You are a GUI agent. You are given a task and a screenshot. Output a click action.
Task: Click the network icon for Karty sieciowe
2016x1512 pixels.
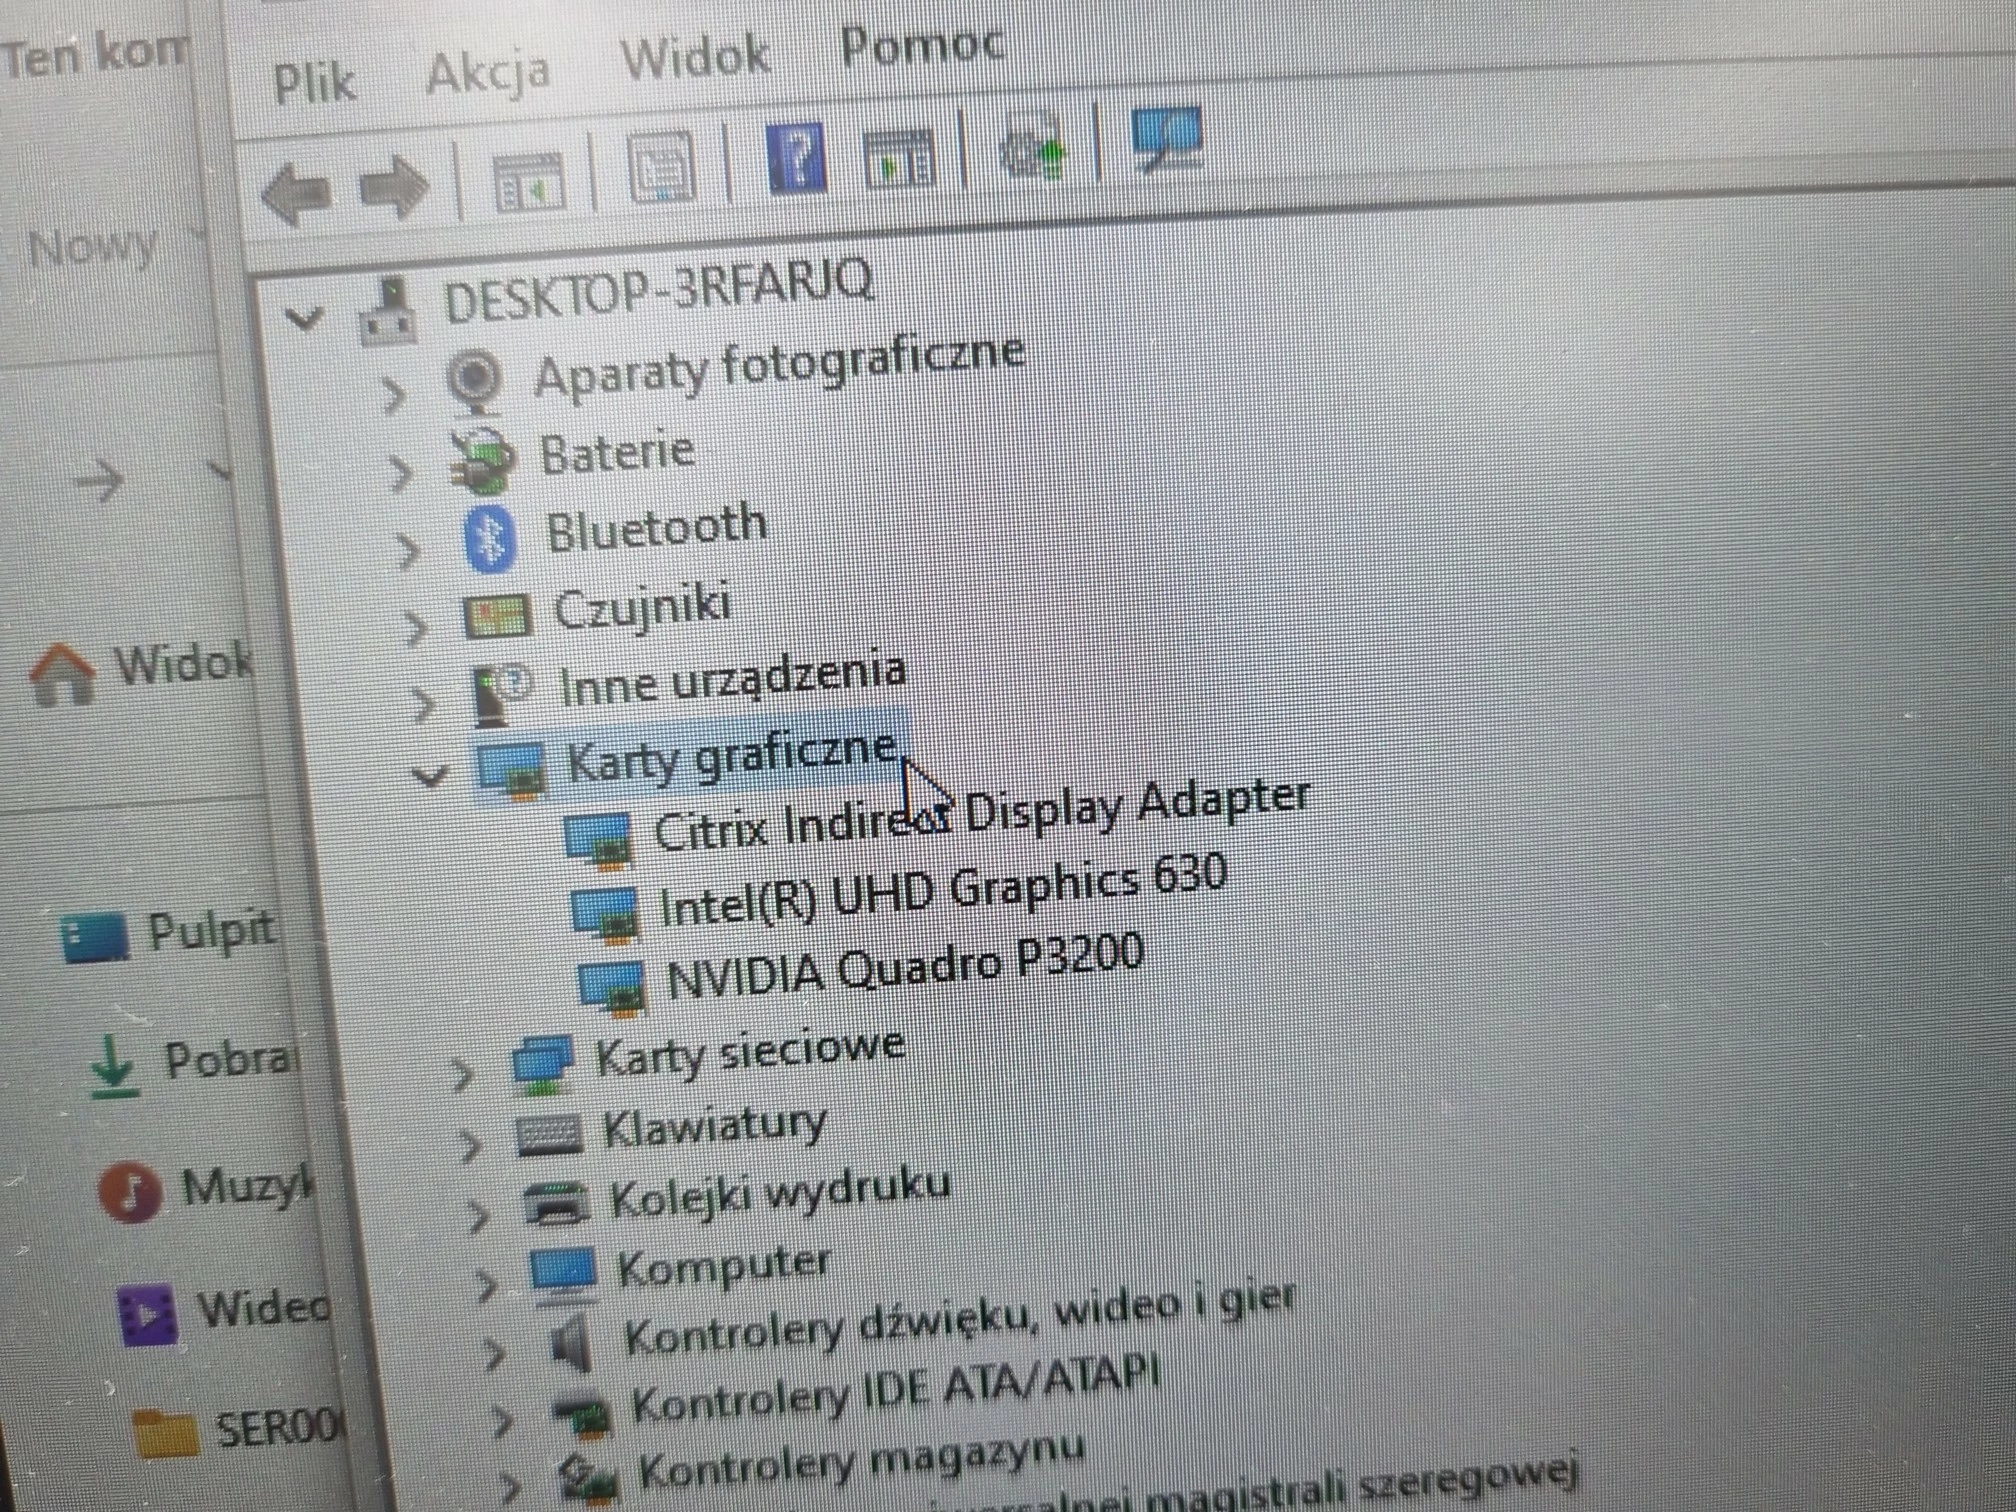pos(542,1064)
